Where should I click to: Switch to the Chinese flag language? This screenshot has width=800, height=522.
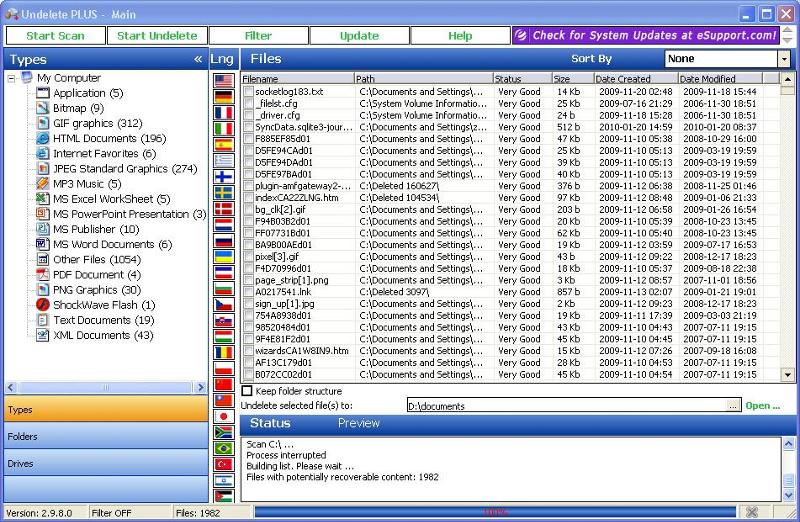[223, 384]
